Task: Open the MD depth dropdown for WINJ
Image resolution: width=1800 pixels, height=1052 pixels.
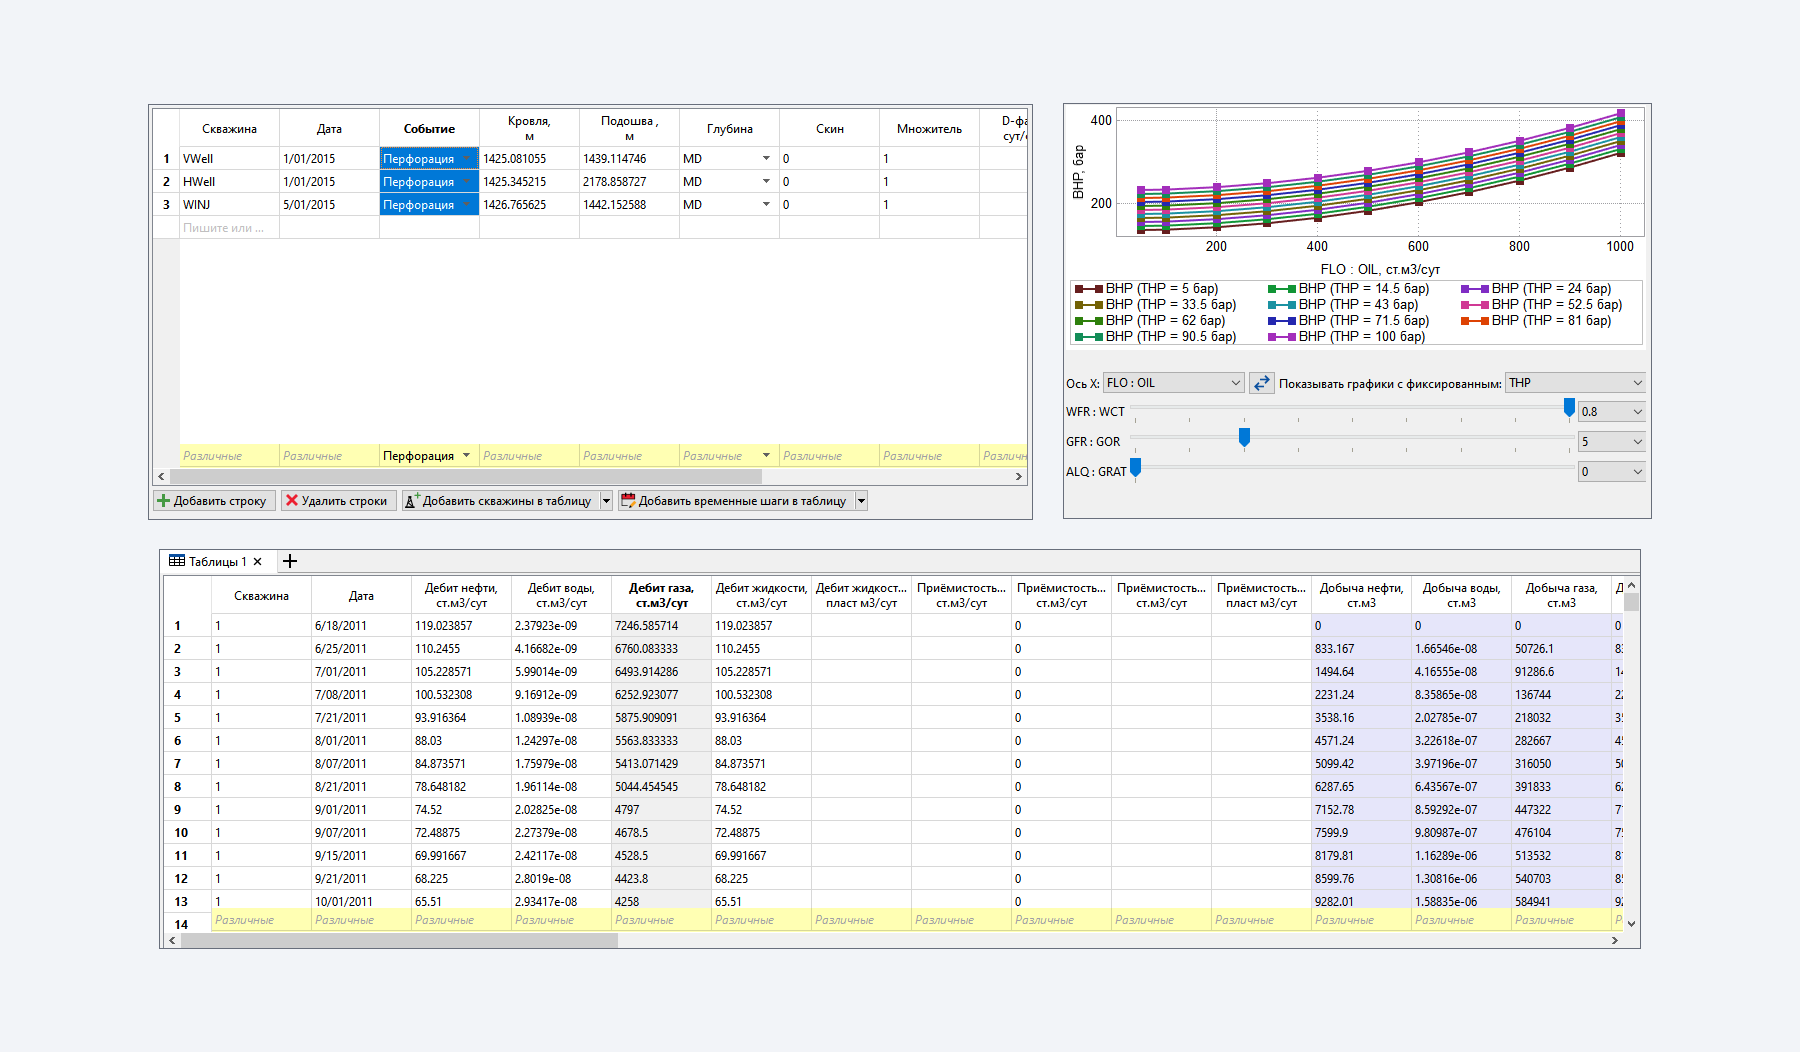Action: [x=766, y=205]
